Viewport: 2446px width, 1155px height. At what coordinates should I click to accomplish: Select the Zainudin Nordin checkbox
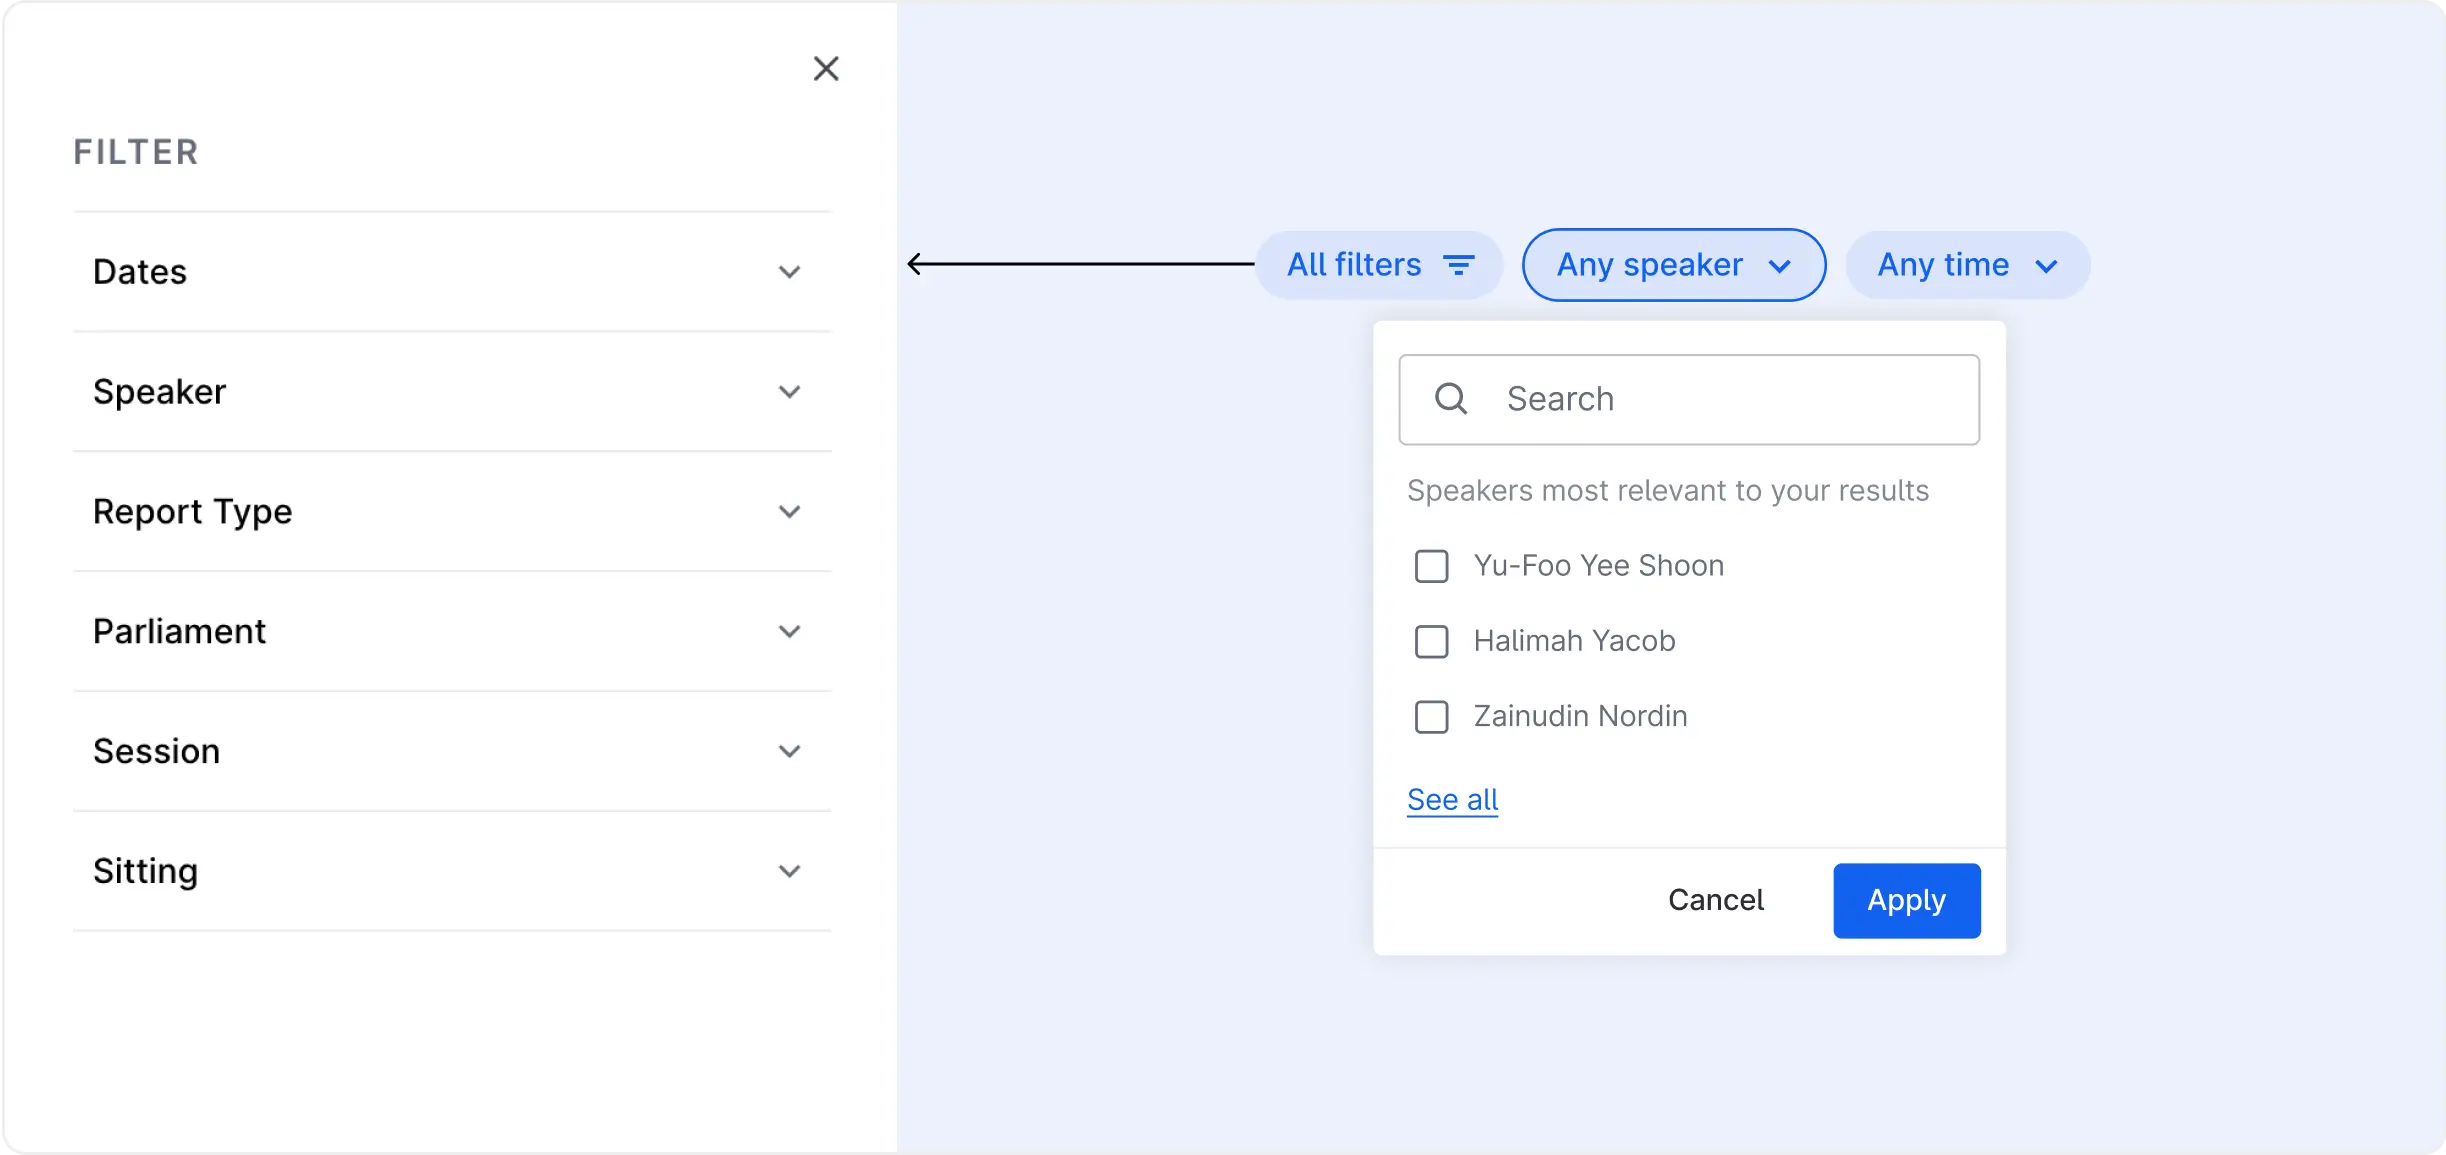(x=1431, y=716)
